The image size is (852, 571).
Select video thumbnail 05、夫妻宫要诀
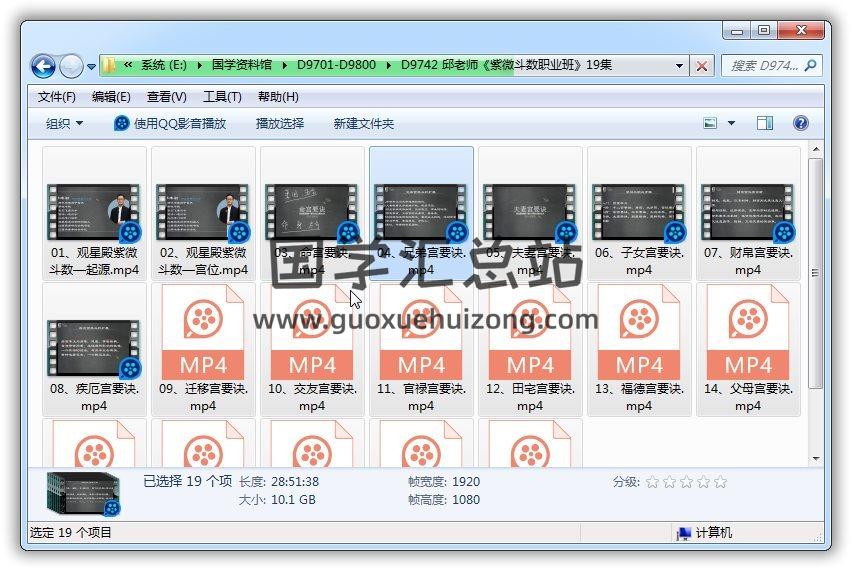(x=530, y=212)
